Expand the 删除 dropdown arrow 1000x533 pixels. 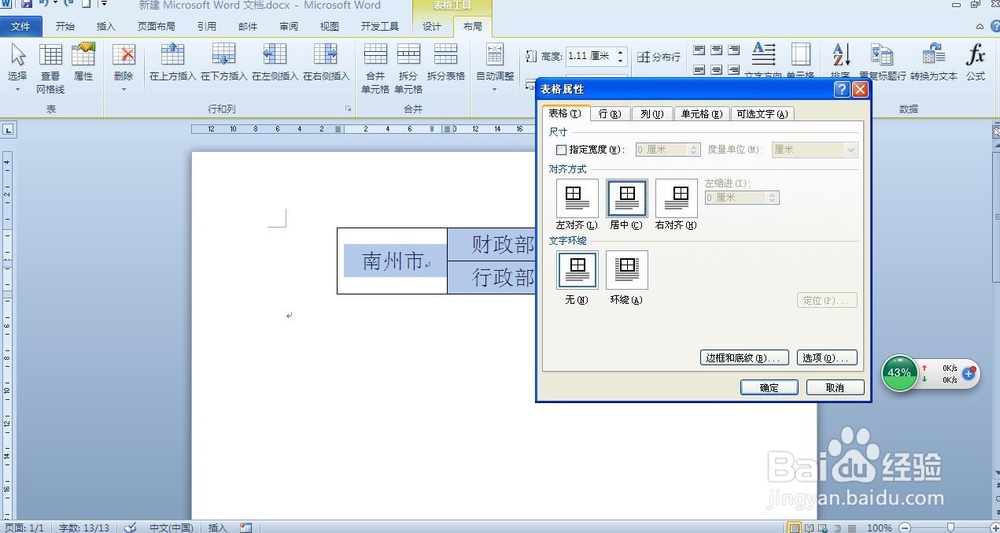click(x=124, y=90)
